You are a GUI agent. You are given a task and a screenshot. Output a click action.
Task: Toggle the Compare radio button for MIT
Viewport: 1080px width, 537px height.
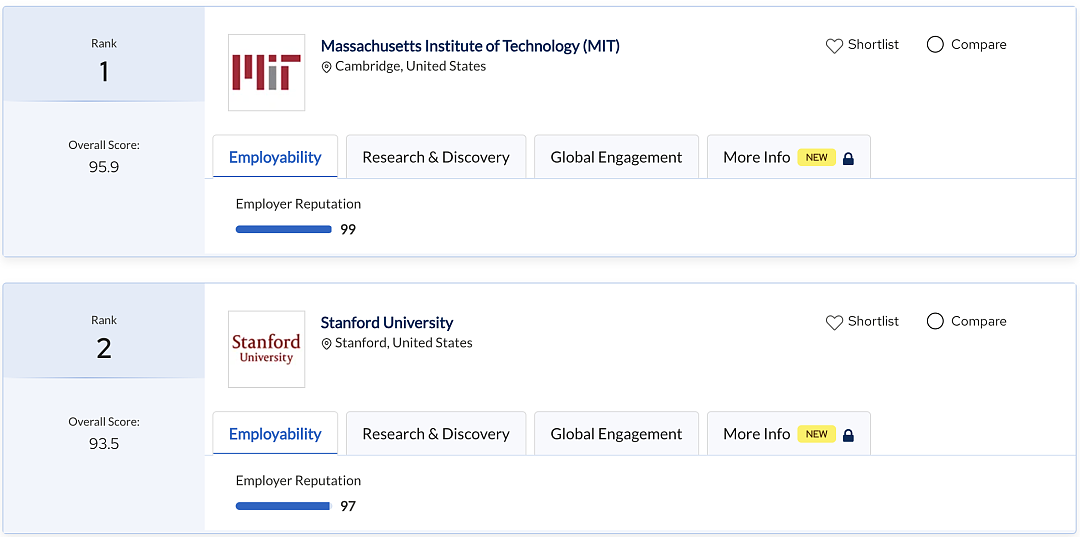pyautogui.click(x=935, y=45)
